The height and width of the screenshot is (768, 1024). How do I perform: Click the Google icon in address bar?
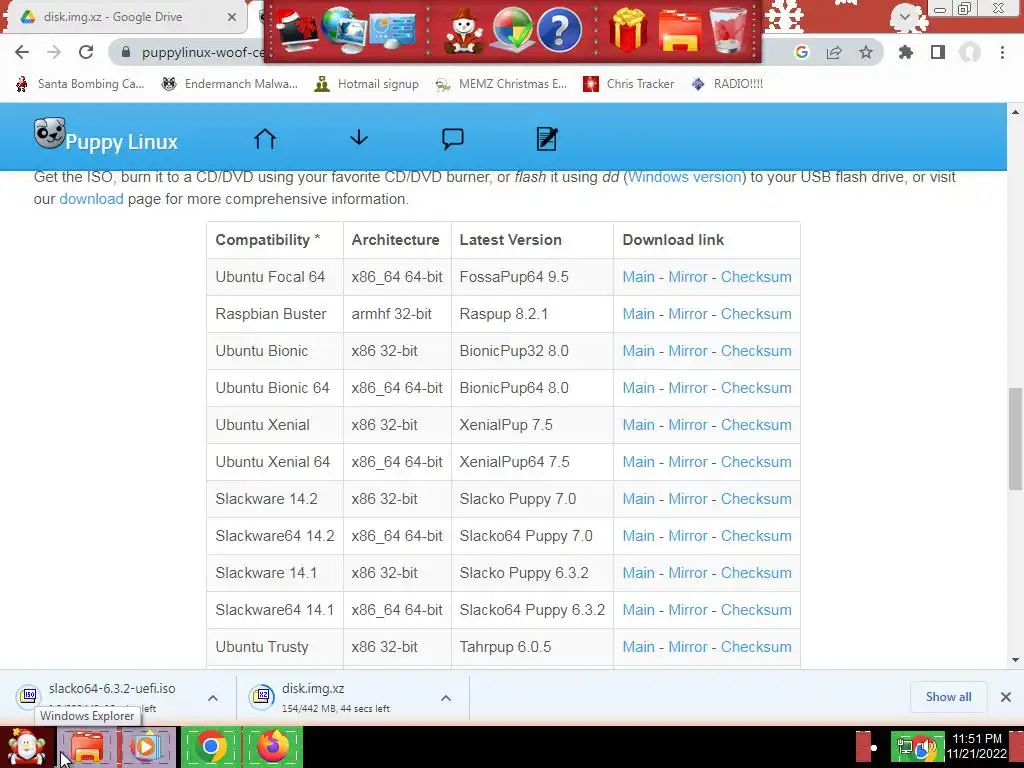click(x=802, y=52)
